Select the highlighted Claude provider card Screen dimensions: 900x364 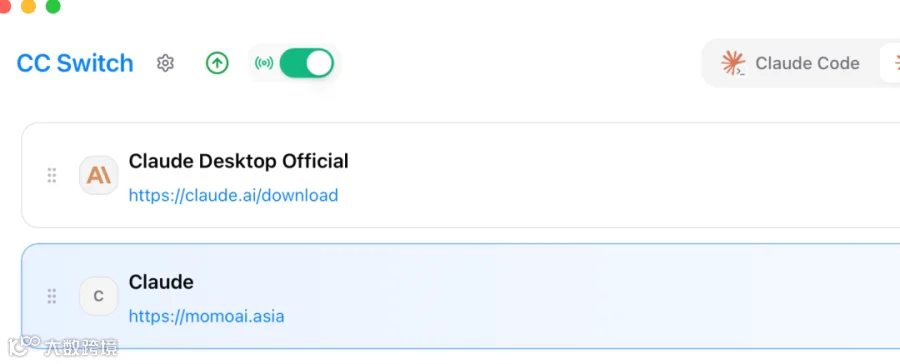[x=460, y=296]
